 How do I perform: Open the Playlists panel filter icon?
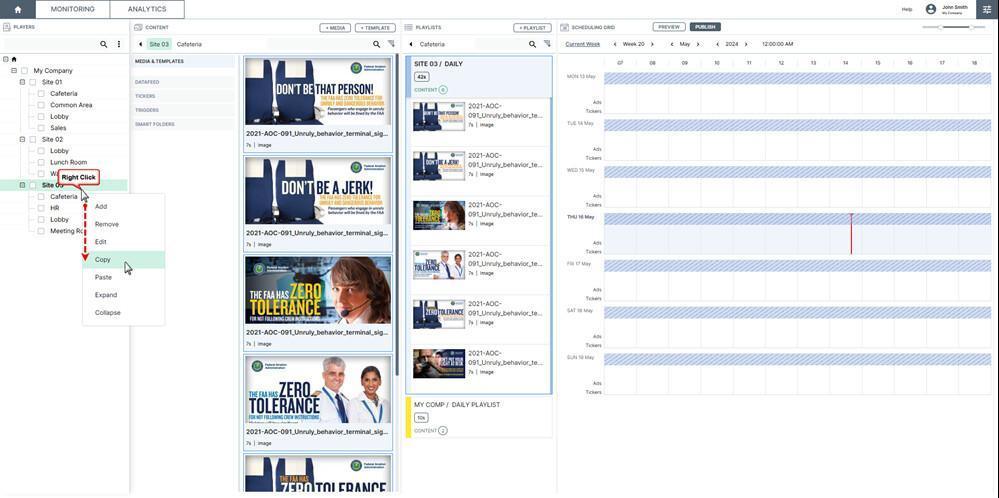(547, 44)
